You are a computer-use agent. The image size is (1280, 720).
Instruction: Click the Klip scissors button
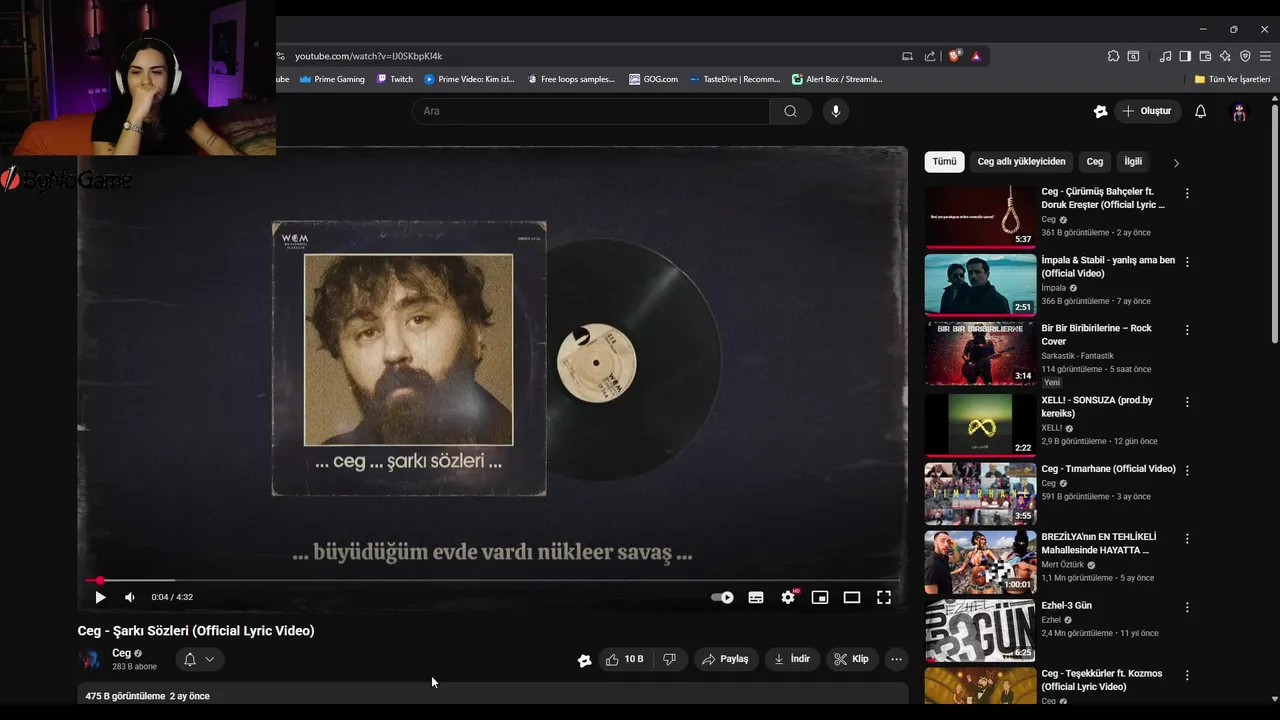pos(851,659)
